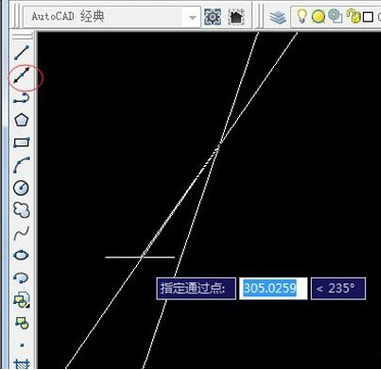Open the Insert Block tool
Viewport: 381px width, 370px height.
[x=21, y=300]
